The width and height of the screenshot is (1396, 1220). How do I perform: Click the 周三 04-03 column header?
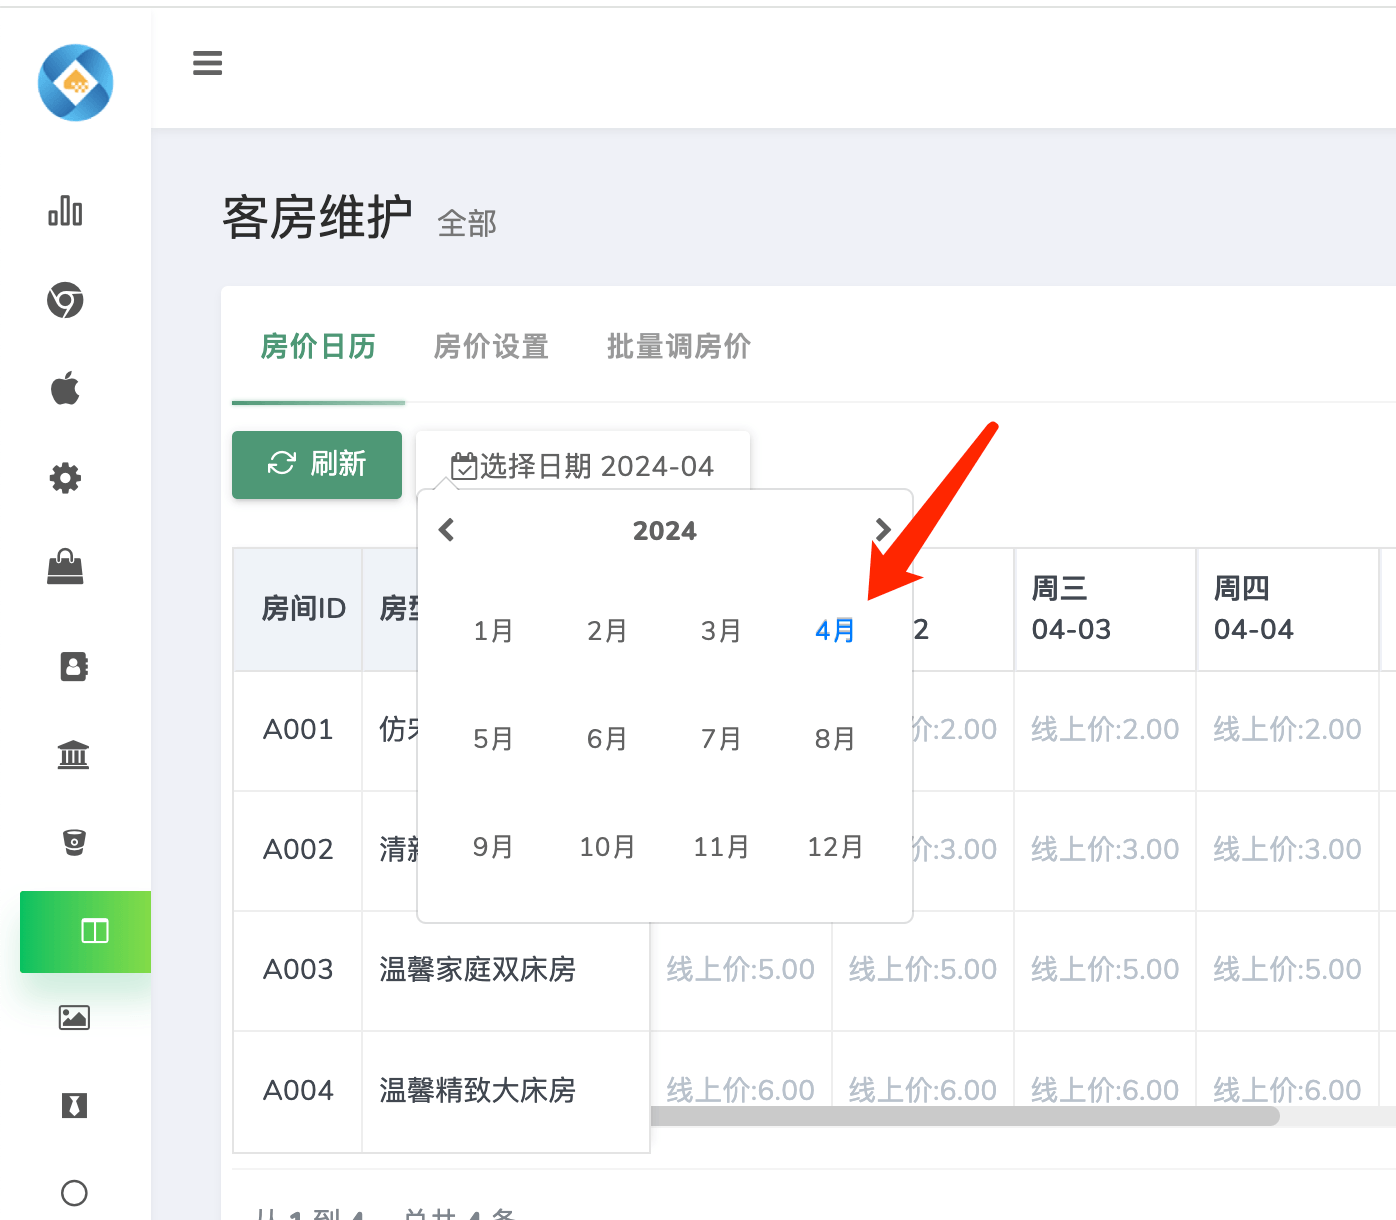pyautogui.click(x=1105, y=609)
